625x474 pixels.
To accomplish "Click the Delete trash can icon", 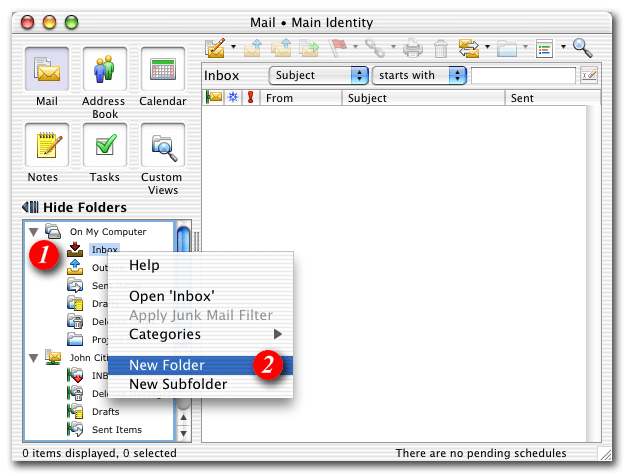I will click(x=440, y=47).
